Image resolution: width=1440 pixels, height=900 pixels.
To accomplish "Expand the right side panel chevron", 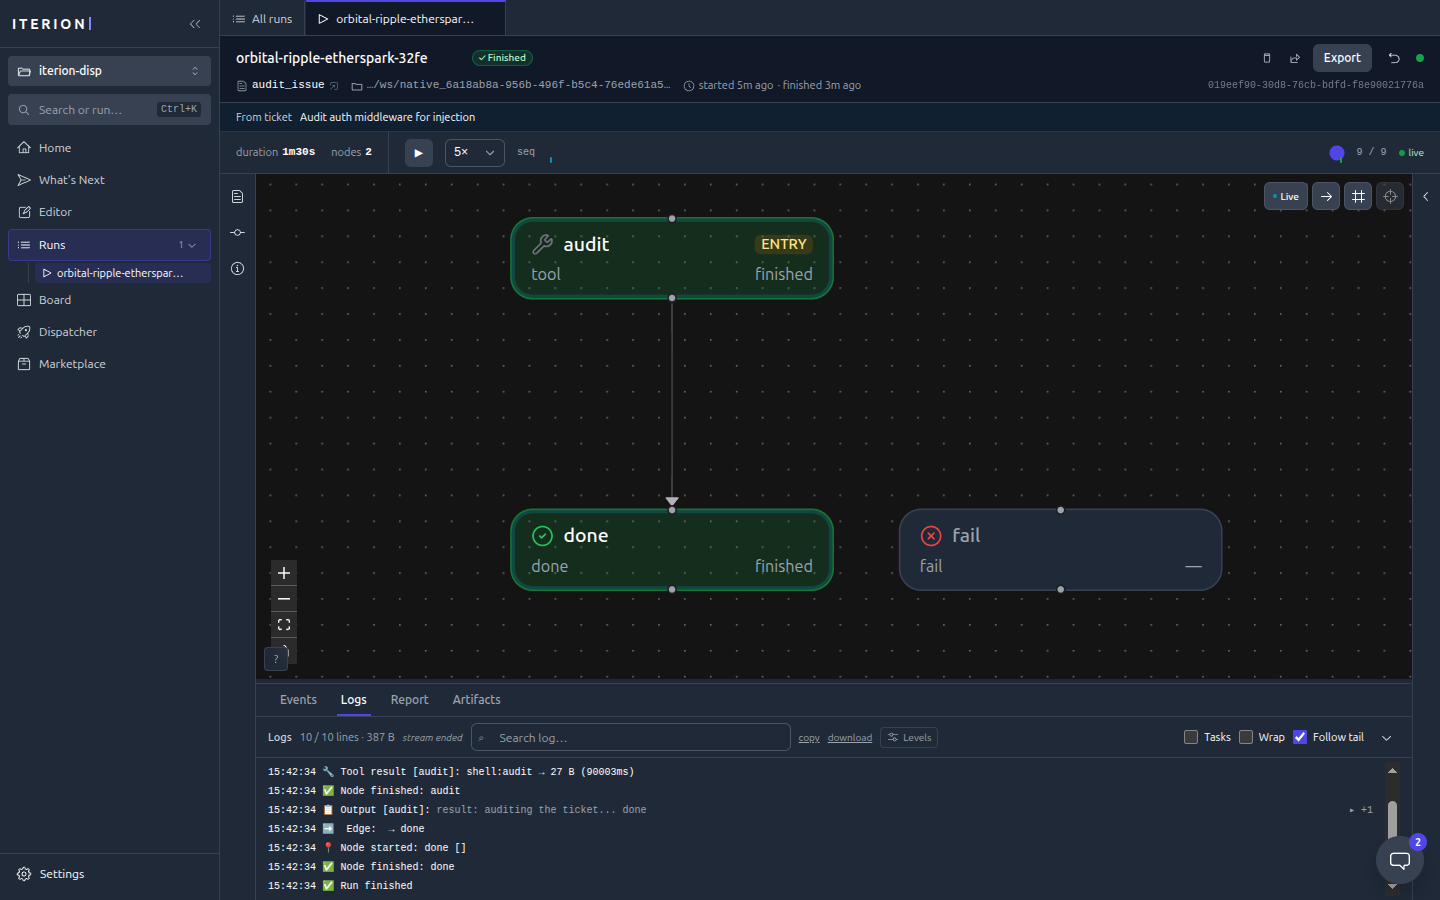I will (1426, 197).
